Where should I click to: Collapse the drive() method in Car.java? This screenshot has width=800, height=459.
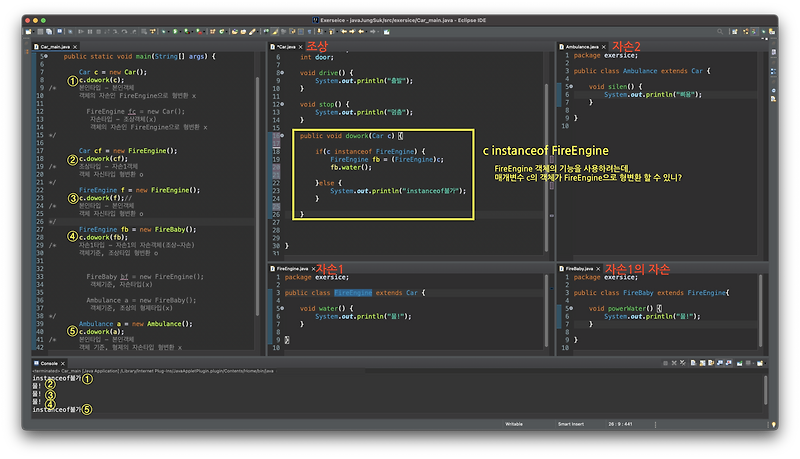(283, 73)
